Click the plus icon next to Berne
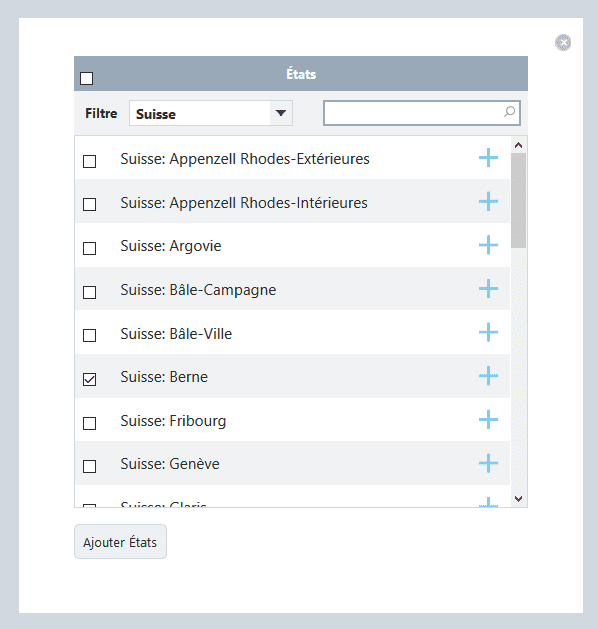This screenshot has height=629, width=598. tap(488, 376)
